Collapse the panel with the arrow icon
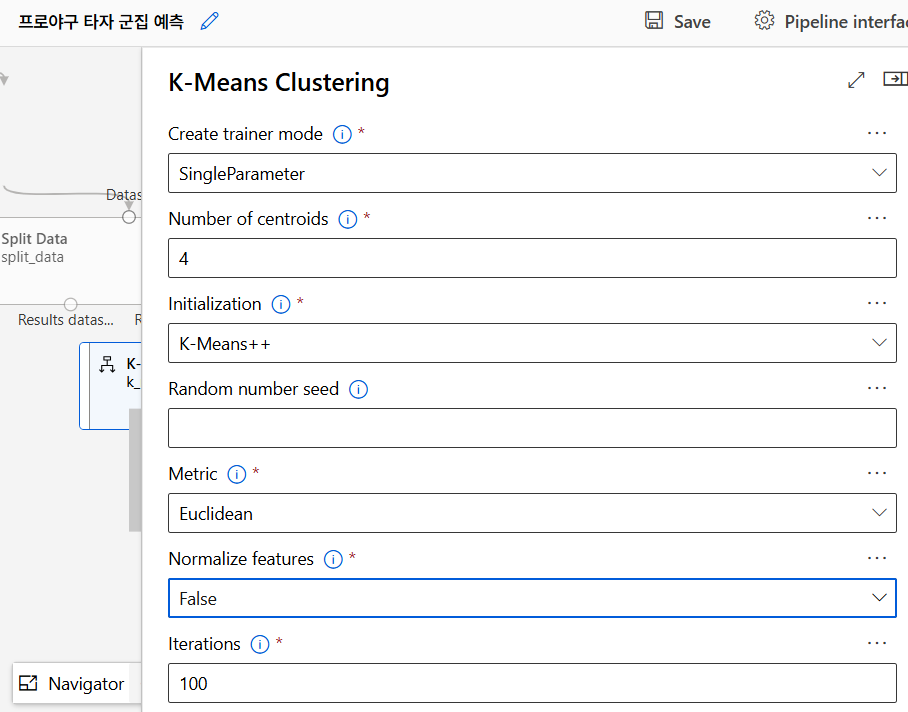The width and height of the screenshot is (908, 712). (x=895, y=80)
